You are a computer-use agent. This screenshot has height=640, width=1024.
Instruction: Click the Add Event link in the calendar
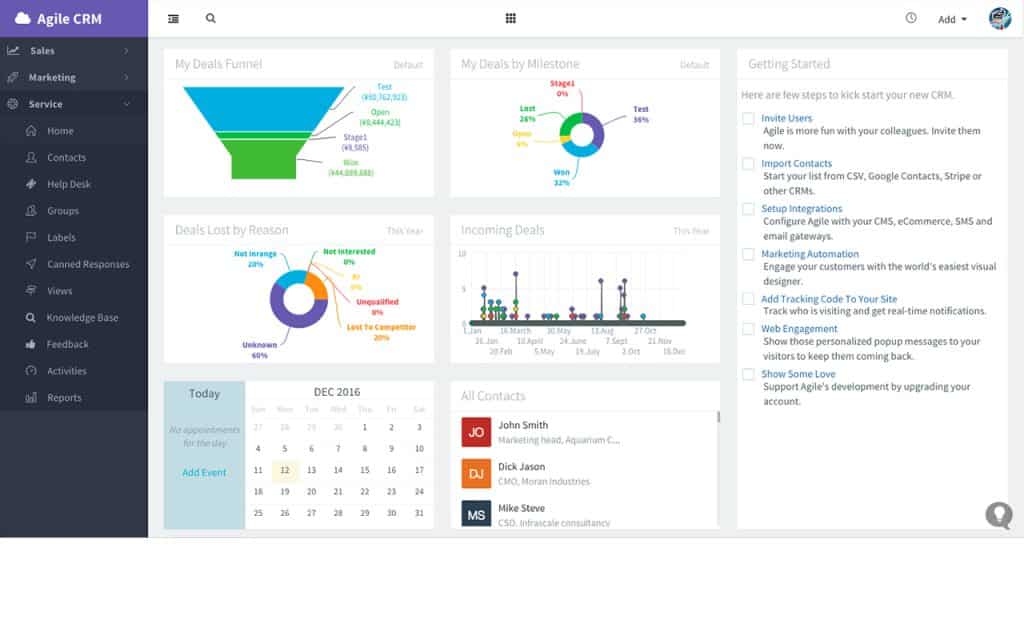pyautogui.click(x=204, y=472)
